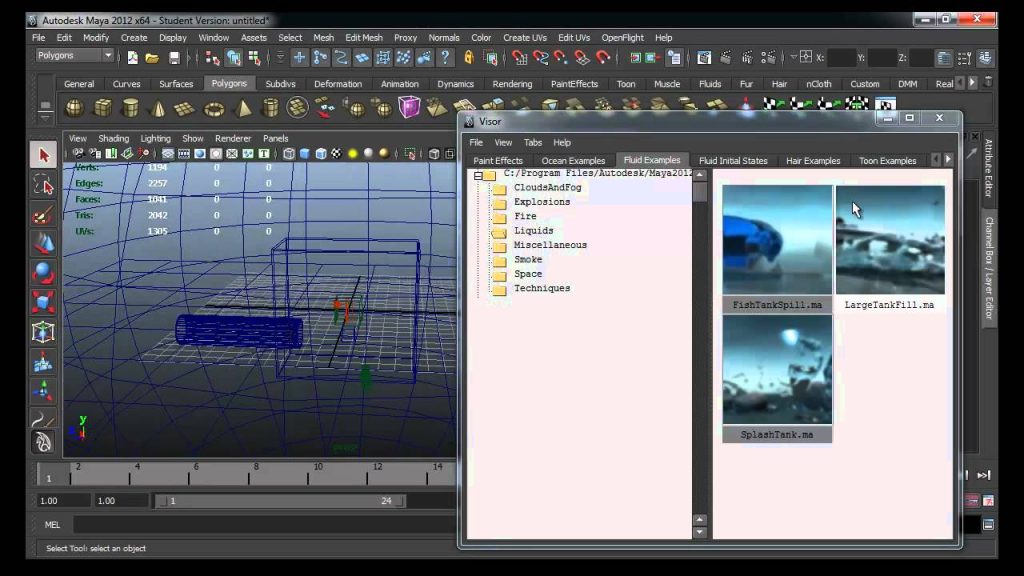Collapse the Maya2012 root folder in Visor
Screen dimensions: 1024x576
point(478,175)
